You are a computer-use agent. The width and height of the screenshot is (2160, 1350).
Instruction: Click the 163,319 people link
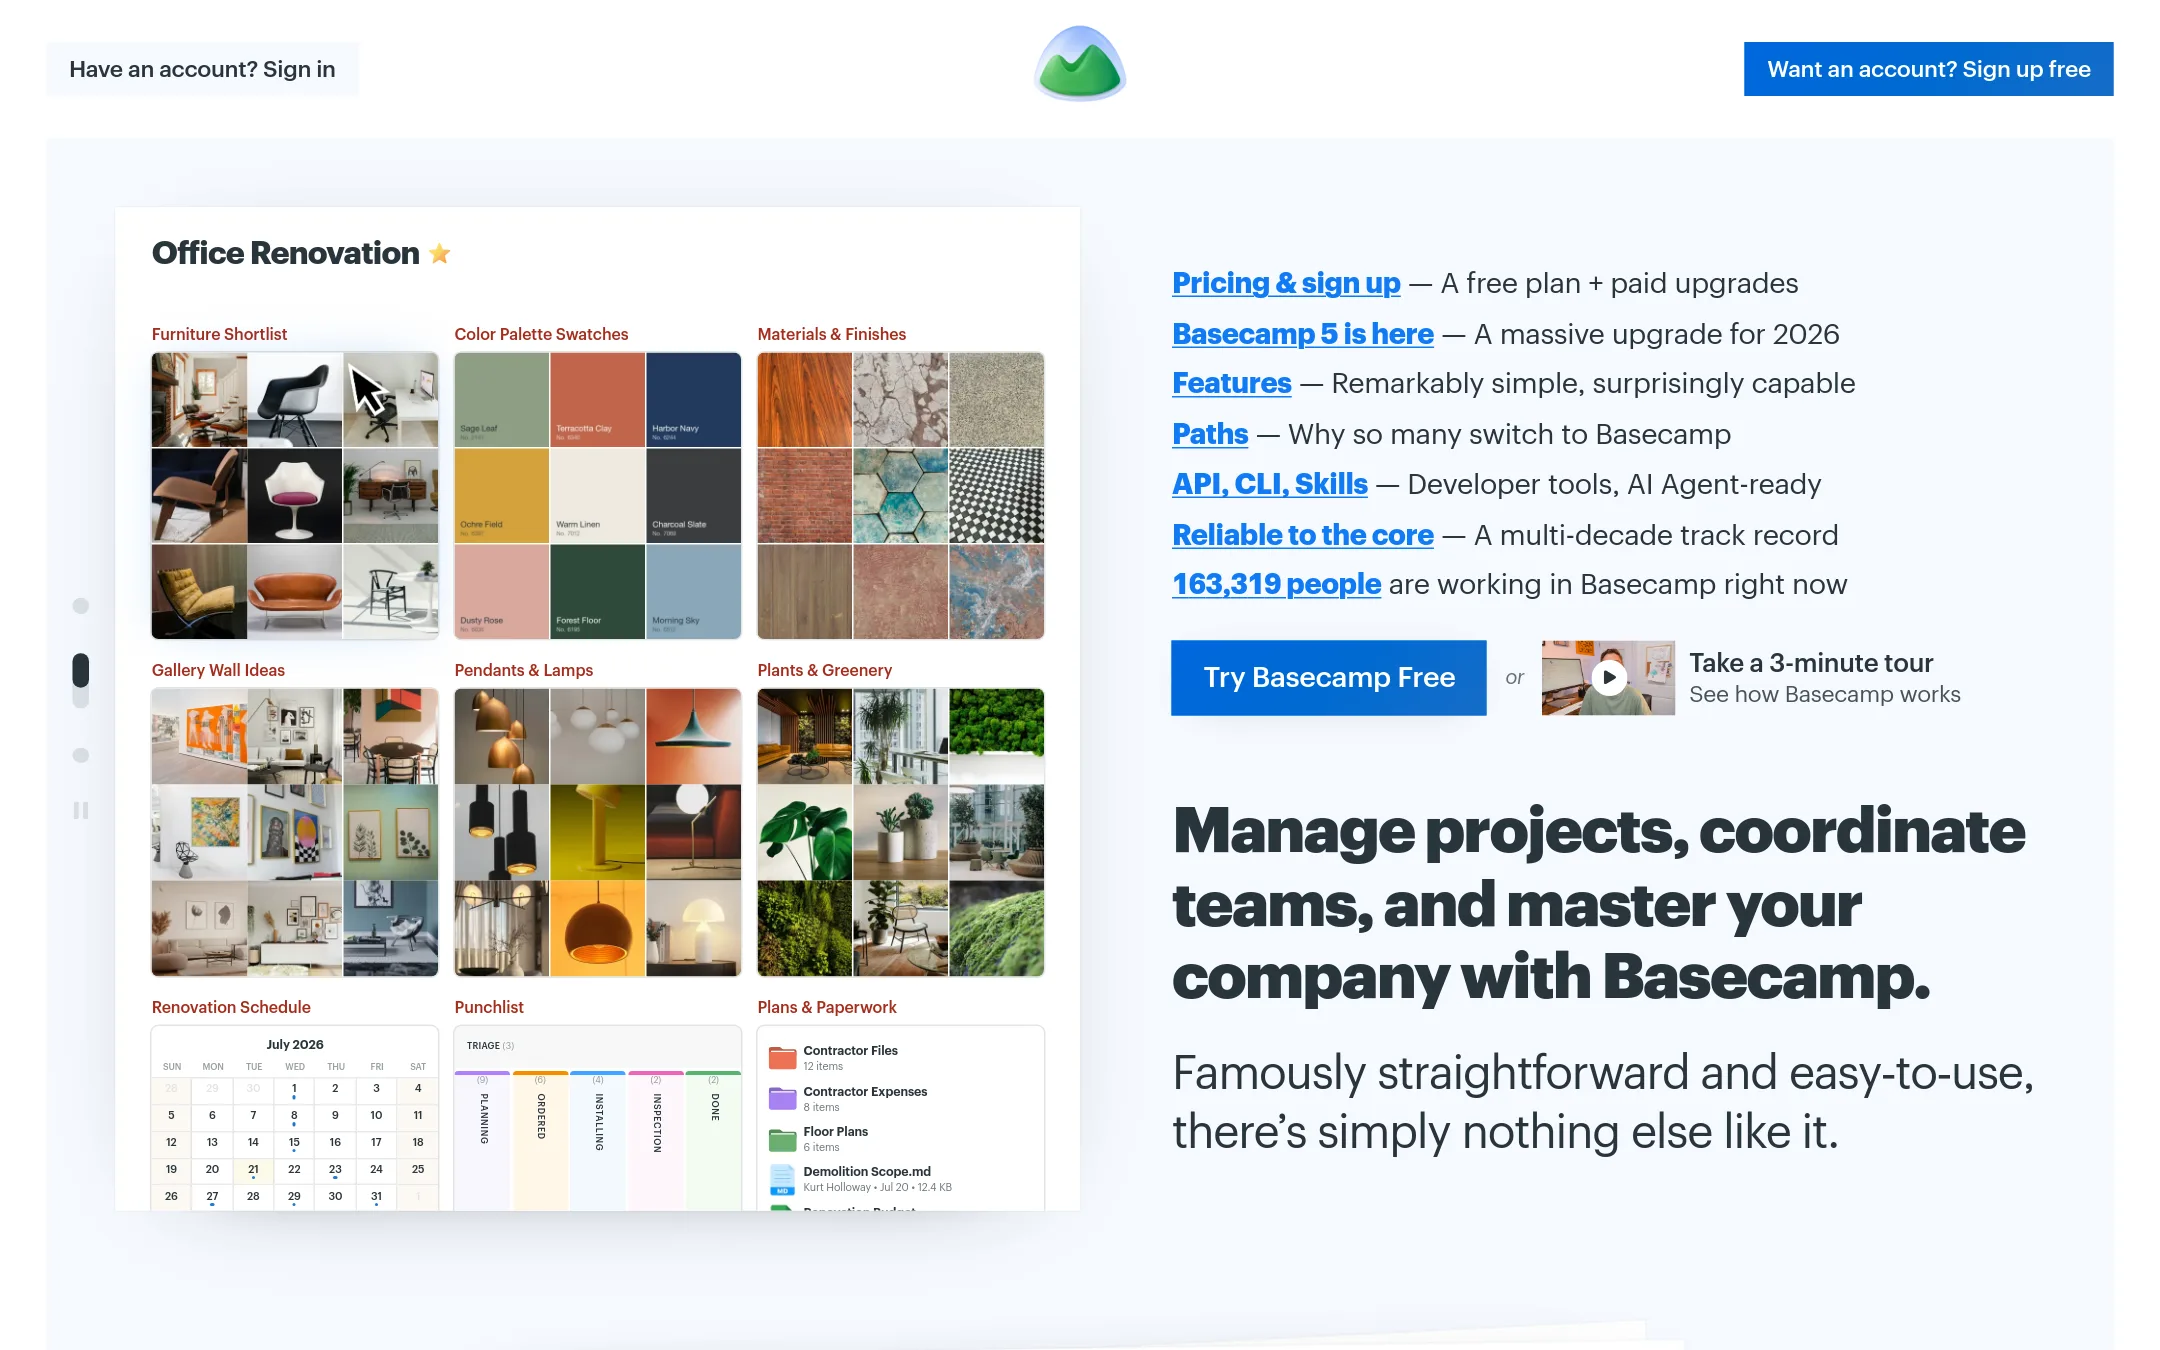(1276, 584)
